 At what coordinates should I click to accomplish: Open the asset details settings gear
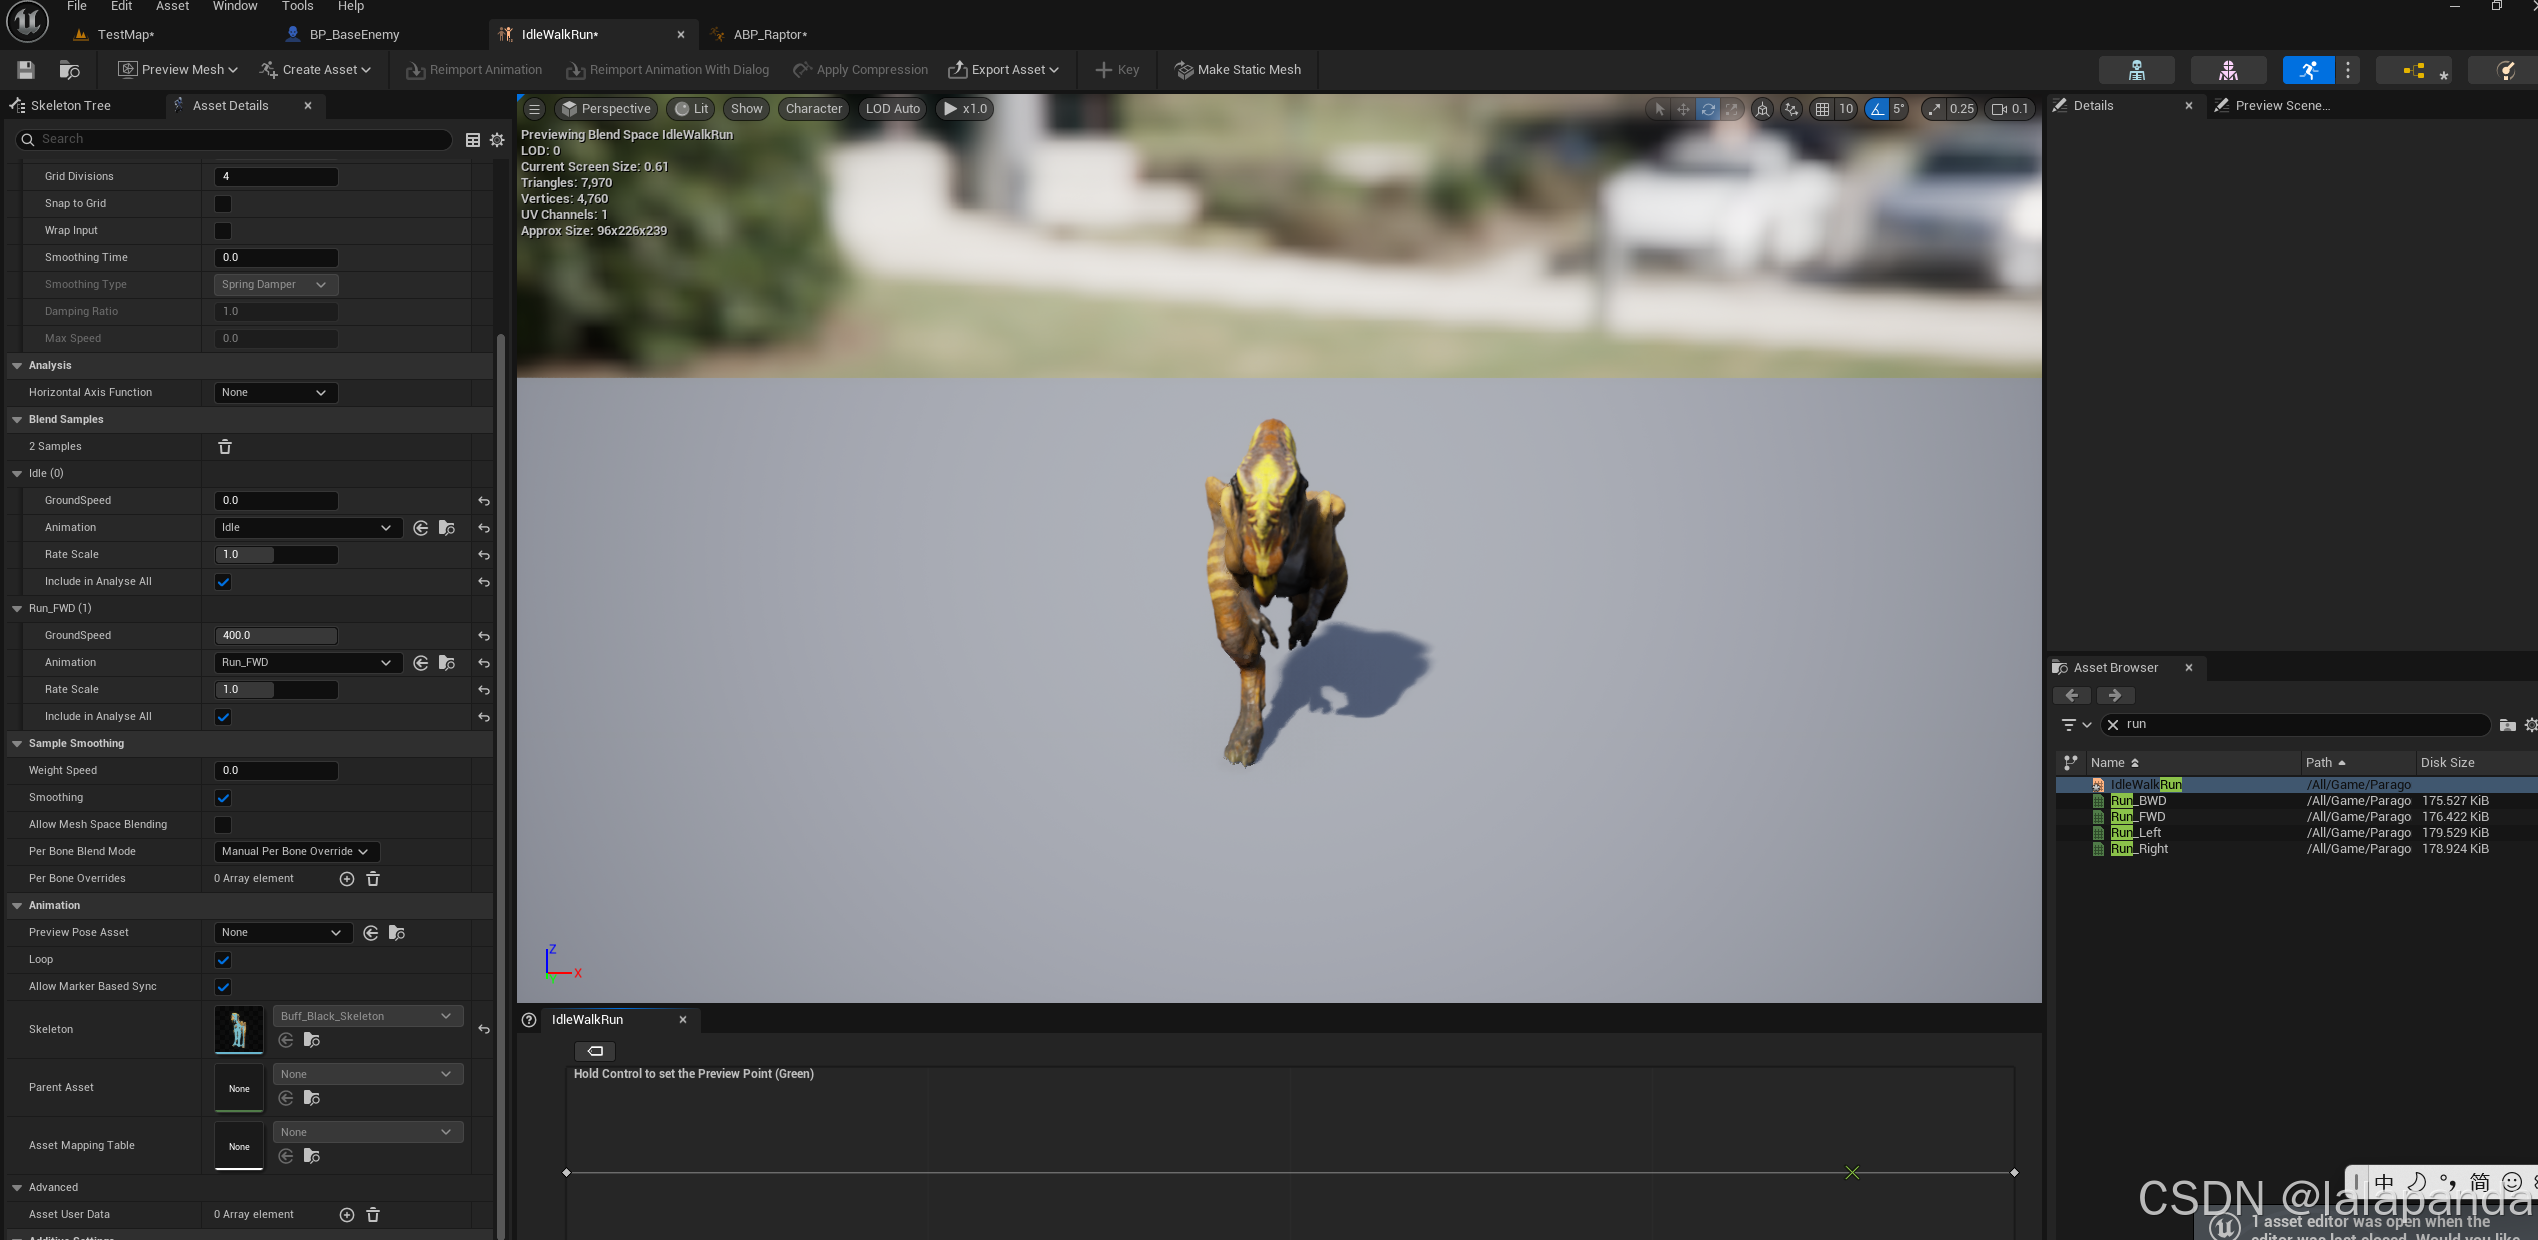point(497,140)
